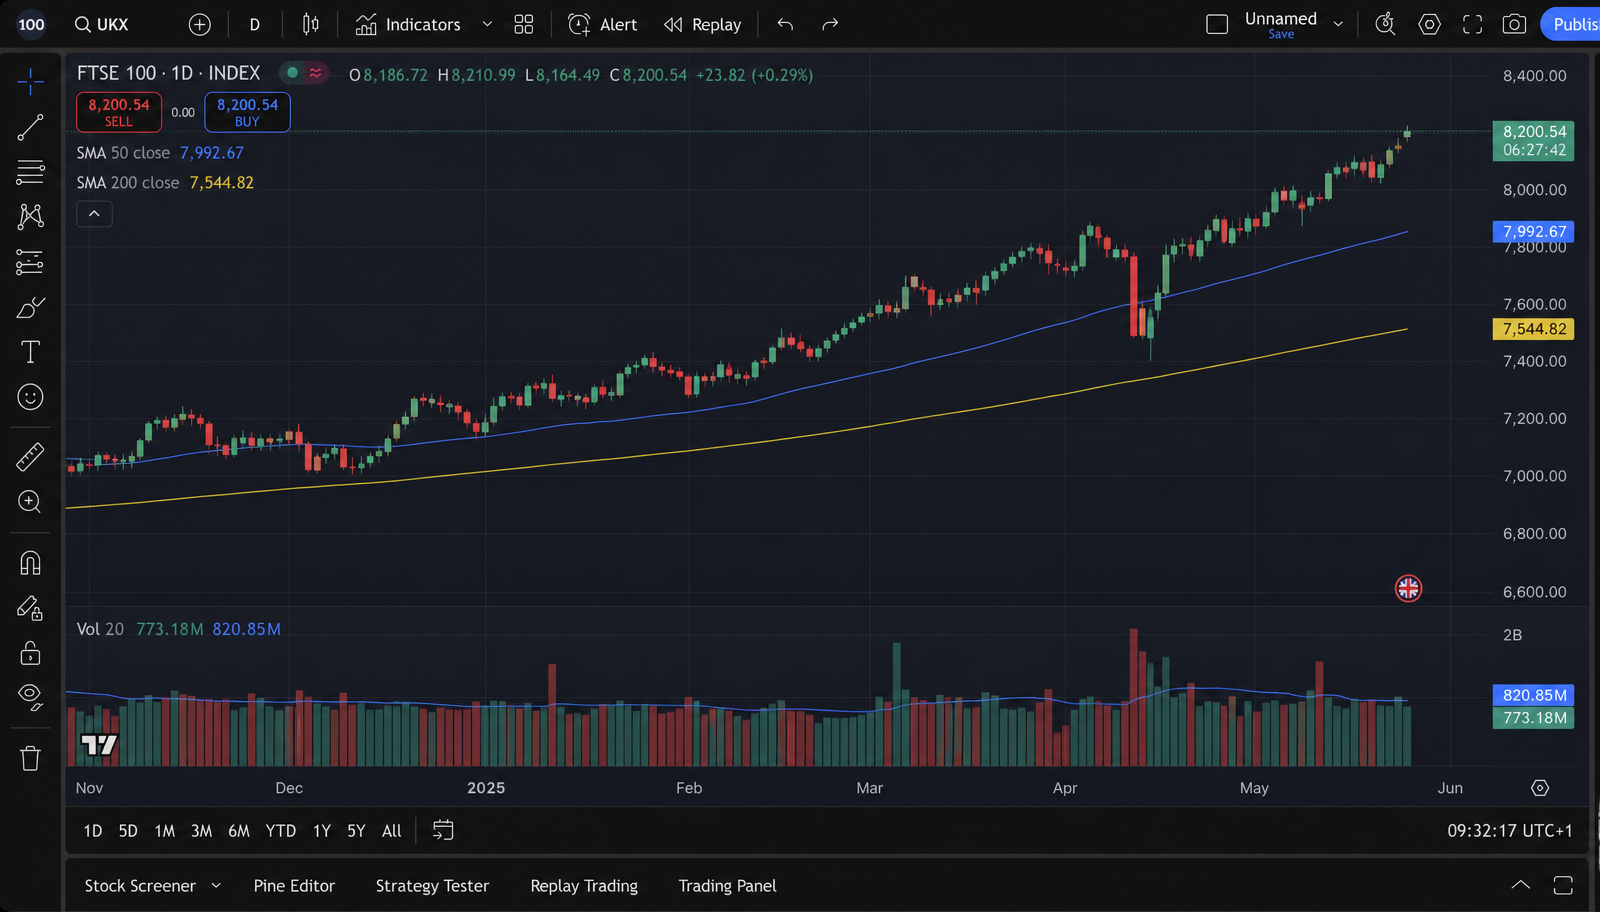Expand the Stock Screener dropdown arrow
Viewport: 1600px width, 912px height.
216,886
